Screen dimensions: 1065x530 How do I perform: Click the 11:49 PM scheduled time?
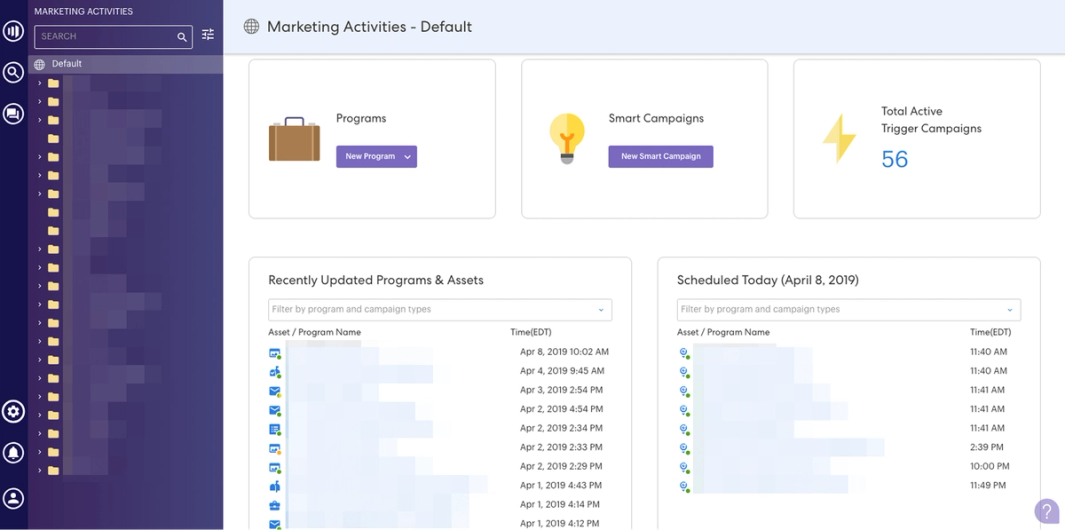989,485
